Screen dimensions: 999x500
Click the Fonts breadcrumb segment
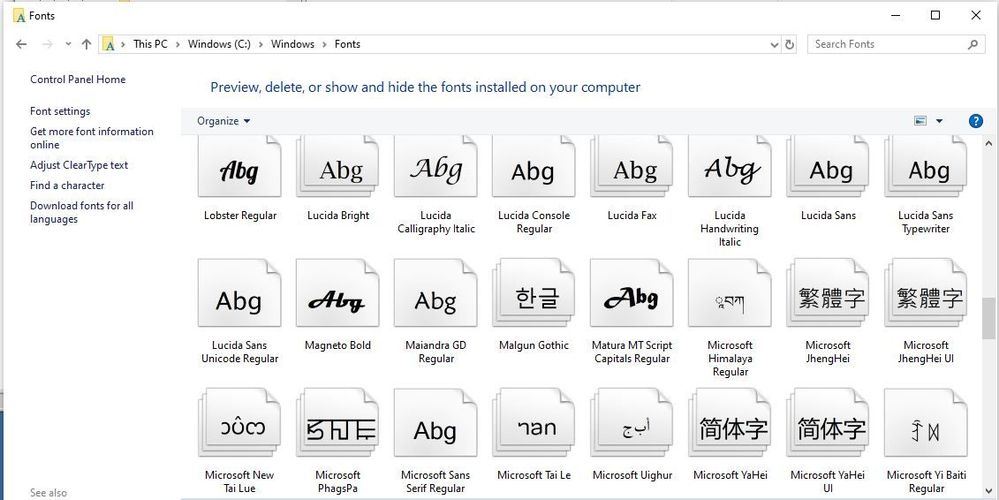347,45
